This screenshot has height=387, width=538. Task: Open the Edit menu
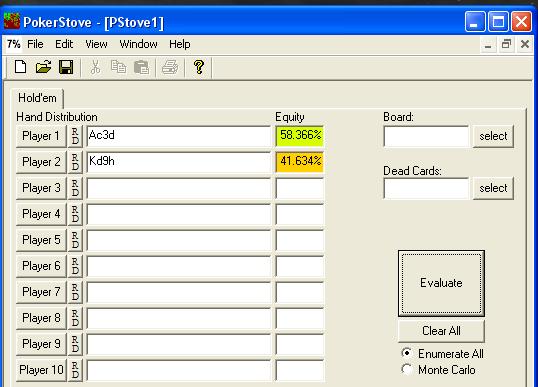tap(64, 44)
